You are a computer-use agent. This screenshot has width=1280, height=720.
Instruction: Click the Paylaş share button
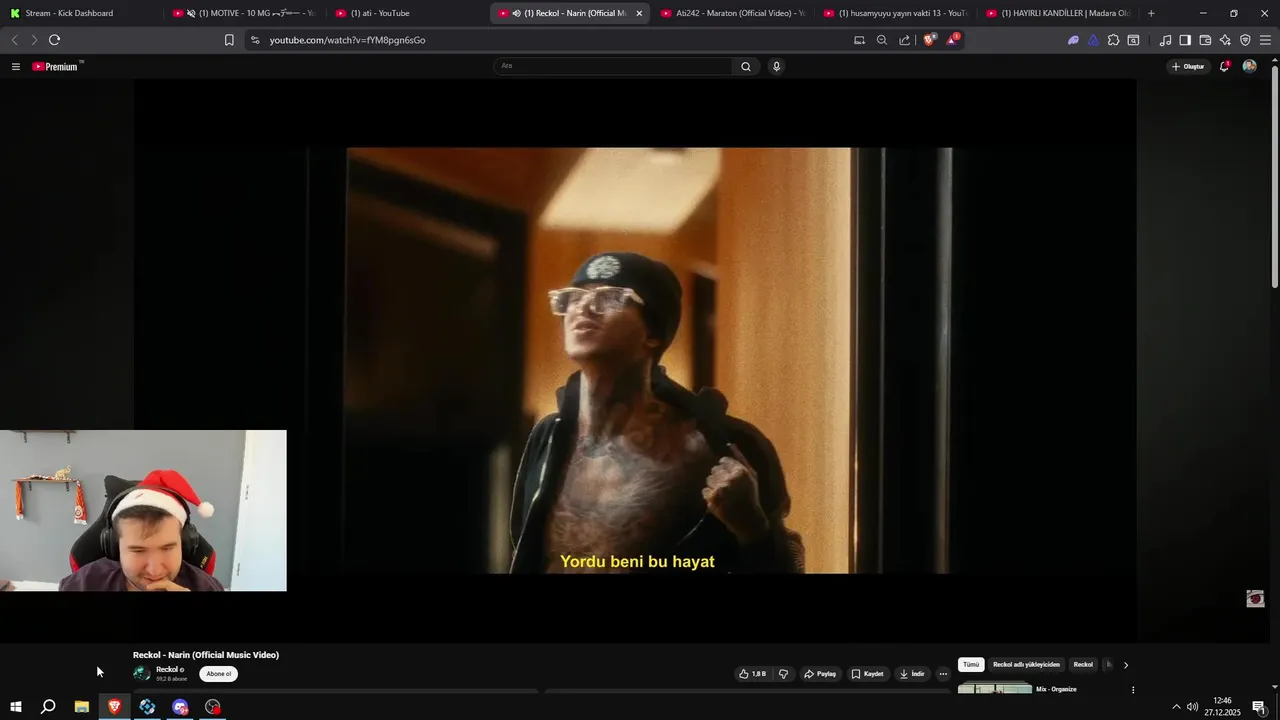(x=820, y=674)
